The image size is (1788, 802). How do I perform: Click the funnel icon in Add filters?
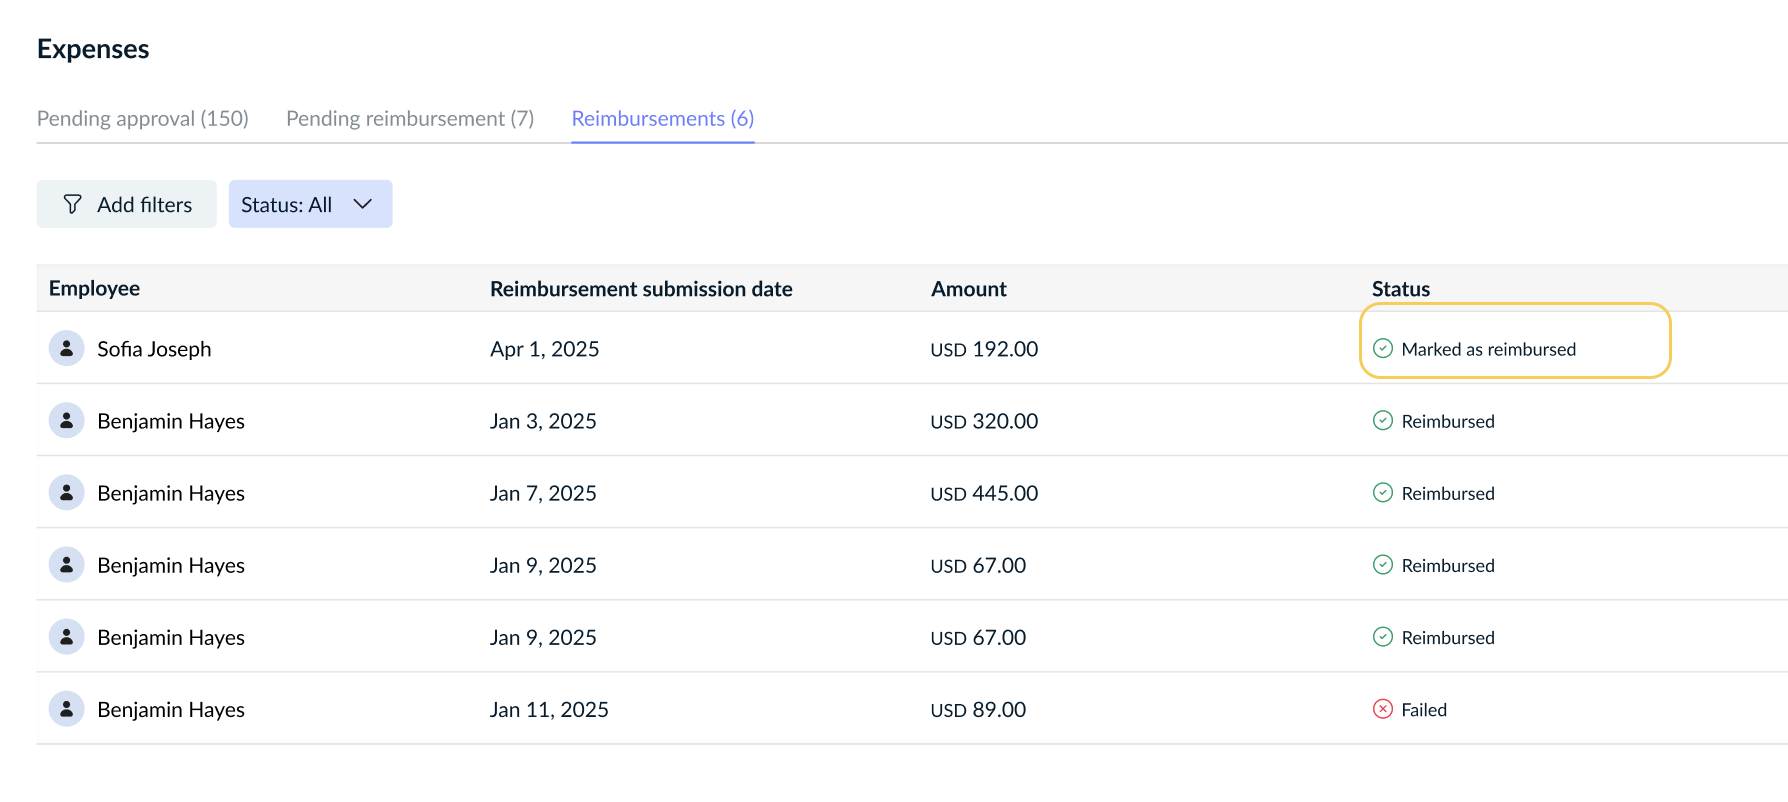72,204
